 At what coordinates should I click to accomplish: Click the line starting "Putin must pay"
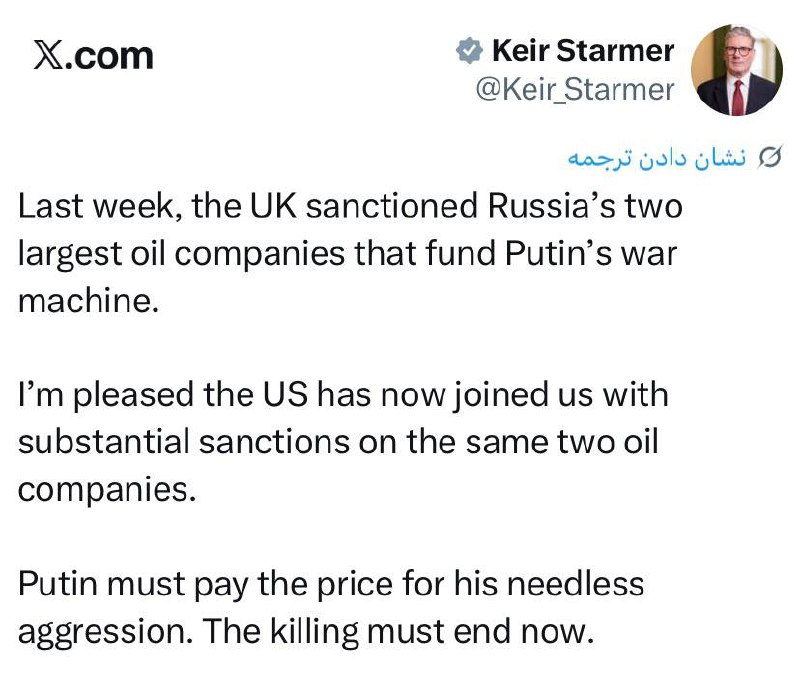coord(331,583)
